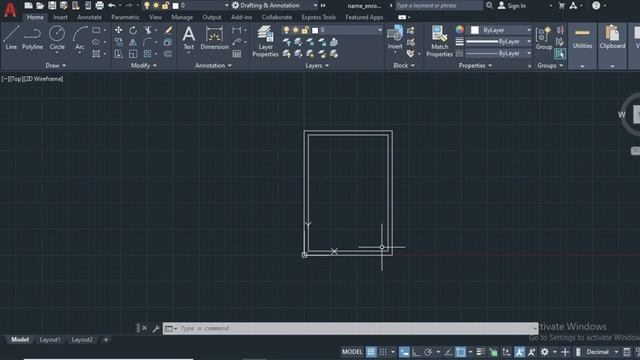The image size is (640, 360).
Task: Open the View ribbon tab
Action: pos(155,17)
